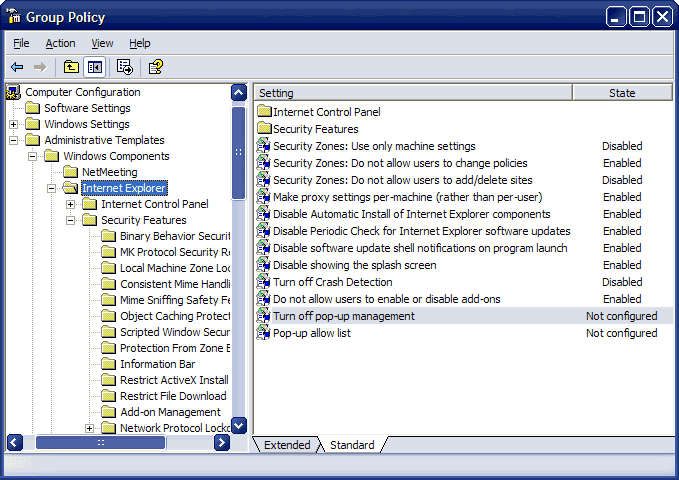Expand the Network Protocol Lockdown tree node

[89, 428]
